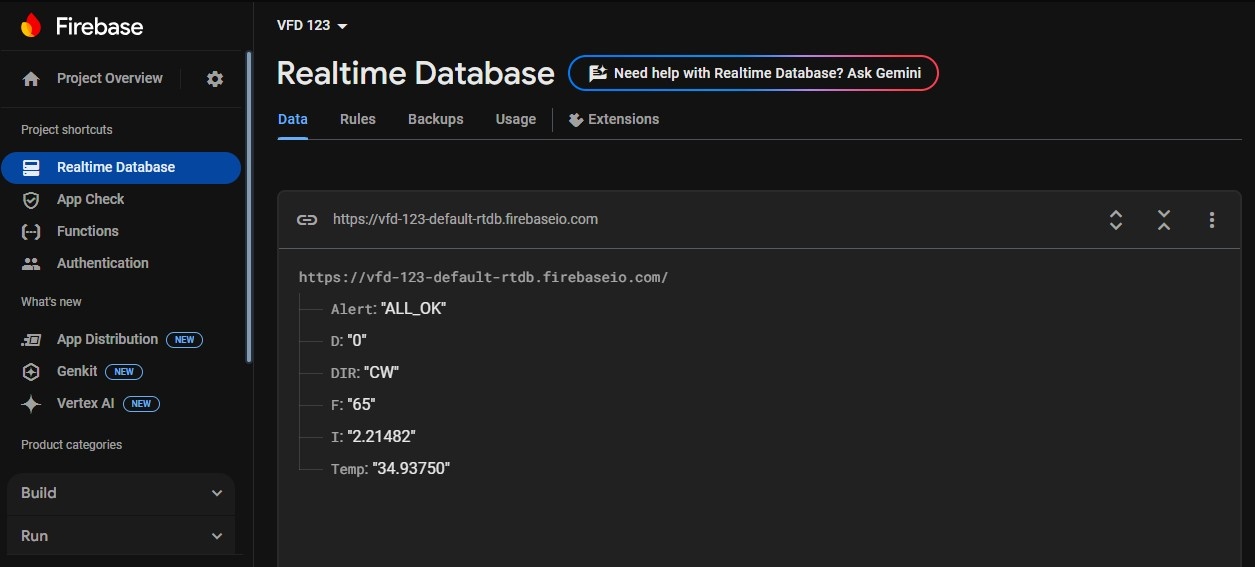This screenshot has width=1255, height=567.
Task: Click the Realtime Database sidebar icon
Action: click(x=31, y=167)
